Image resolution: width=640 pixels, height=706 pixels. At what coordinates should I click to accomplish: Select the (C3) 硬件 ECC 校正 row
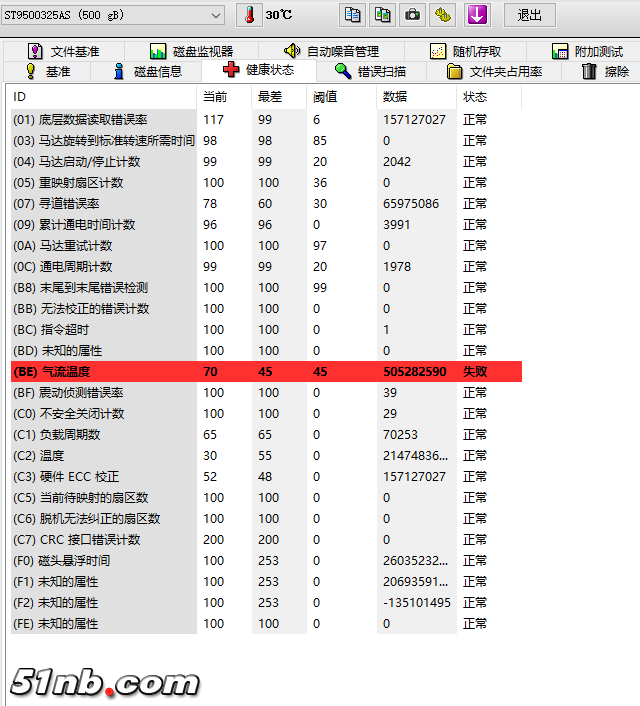[x=266, y=477]
